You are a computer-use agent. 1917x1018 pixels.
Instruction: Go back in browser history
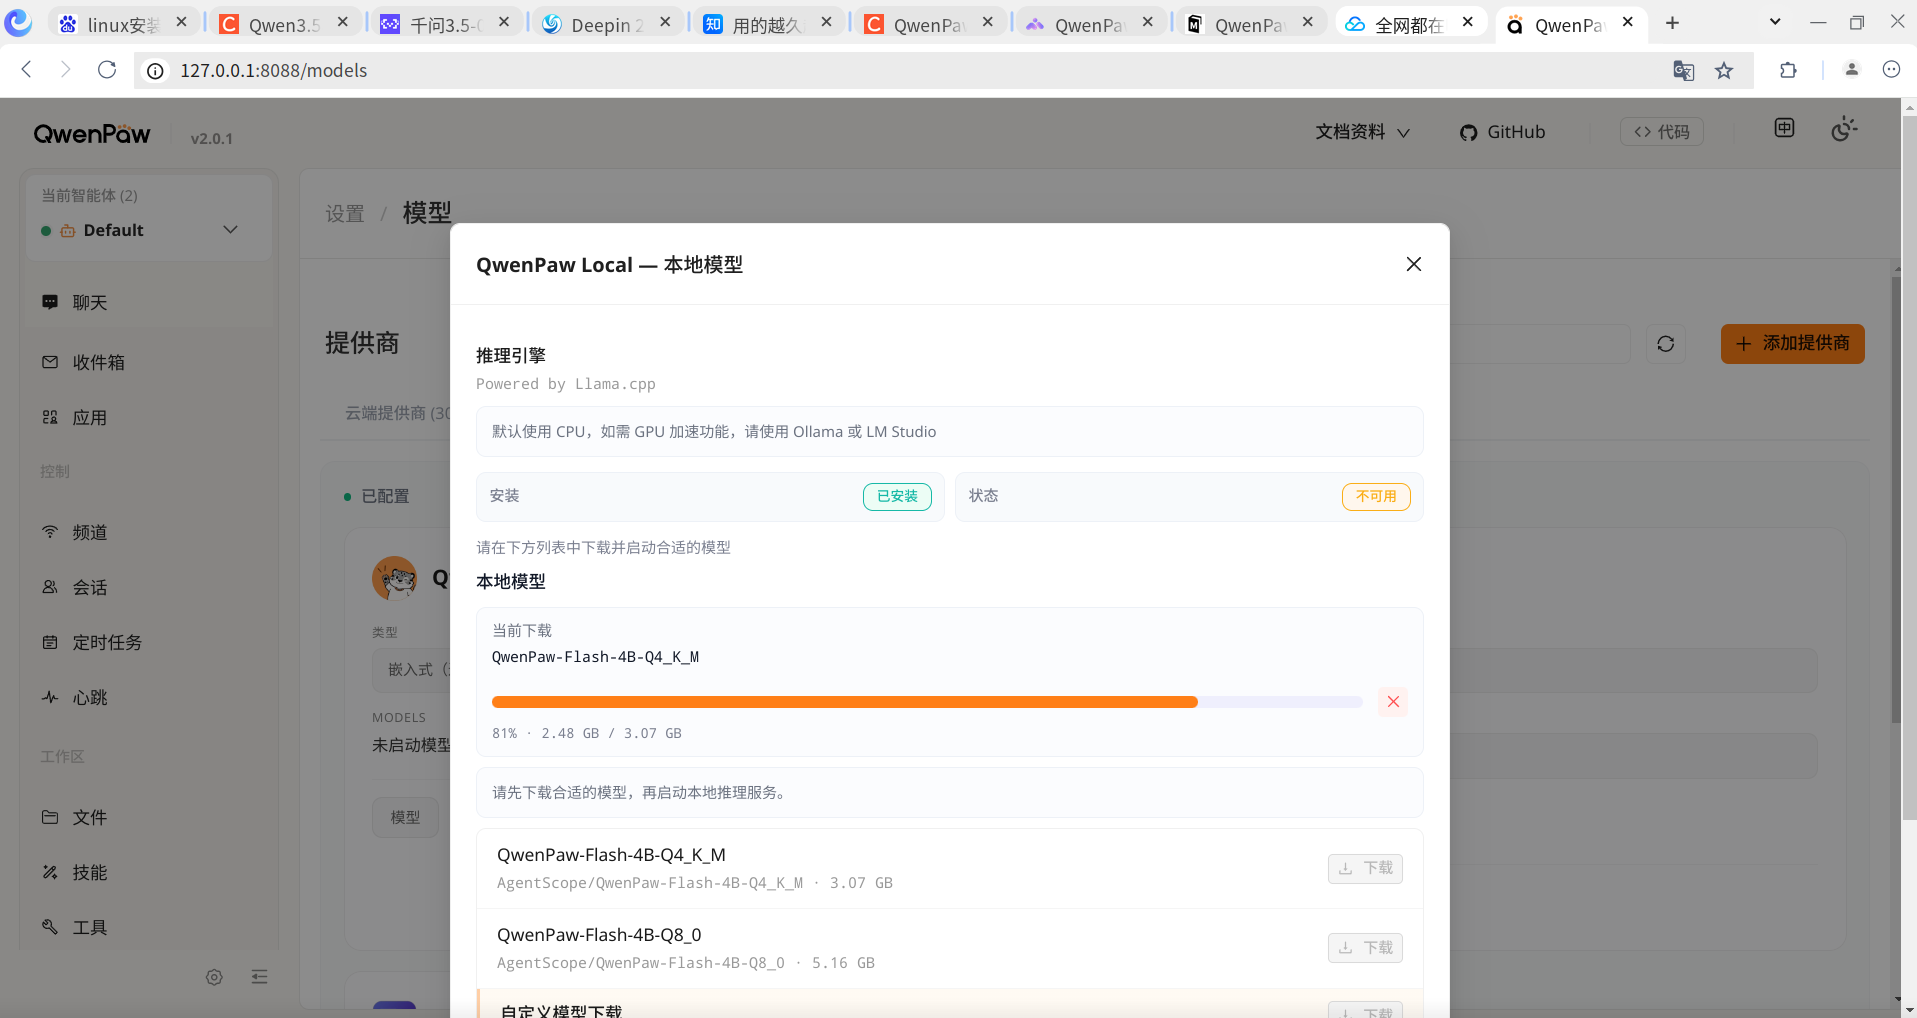pyautogui.click(x=27, y=70)
